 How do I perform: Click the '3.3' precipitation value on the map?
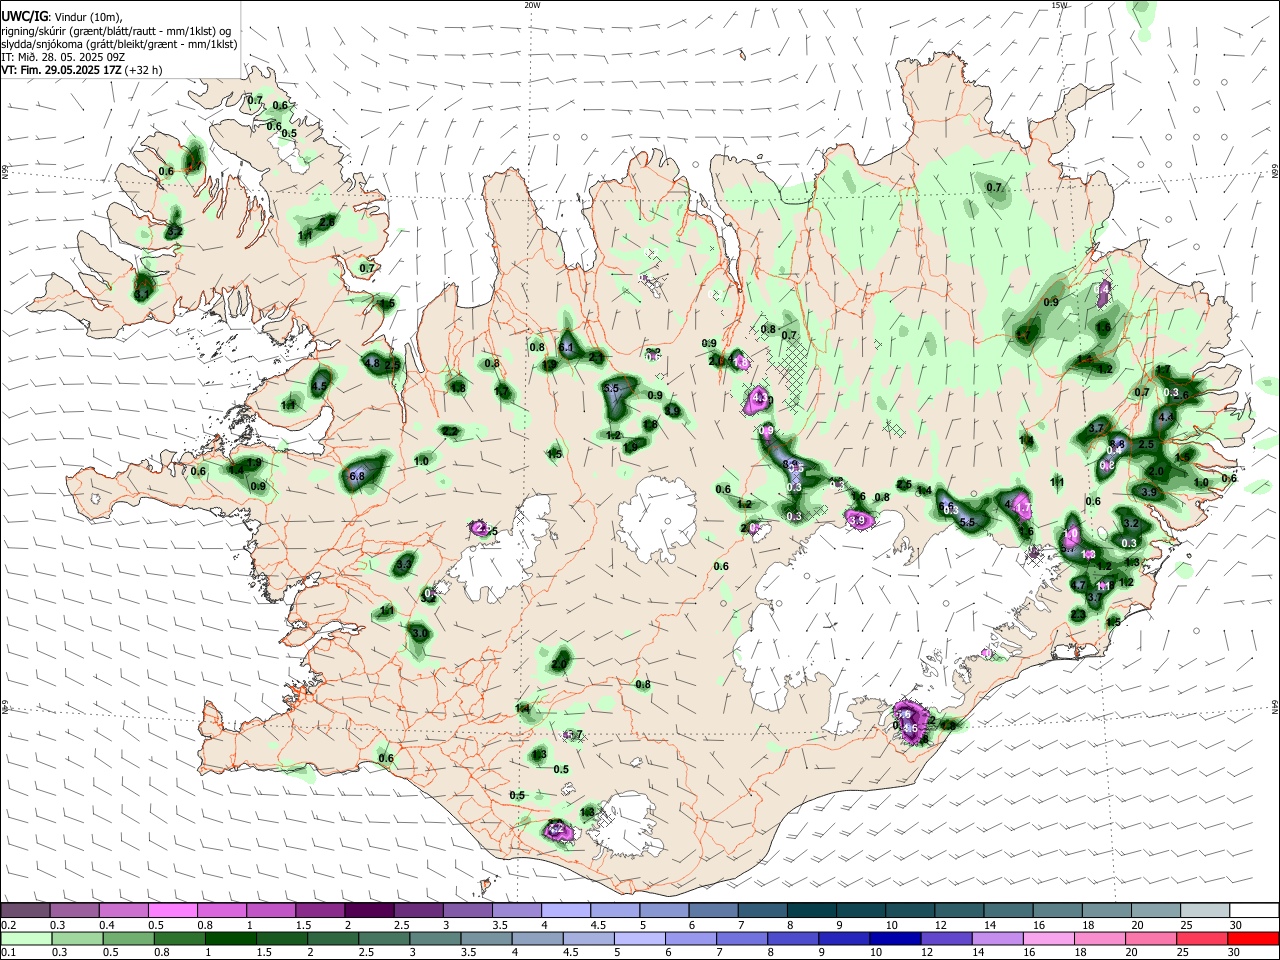(x=404, y=565)
